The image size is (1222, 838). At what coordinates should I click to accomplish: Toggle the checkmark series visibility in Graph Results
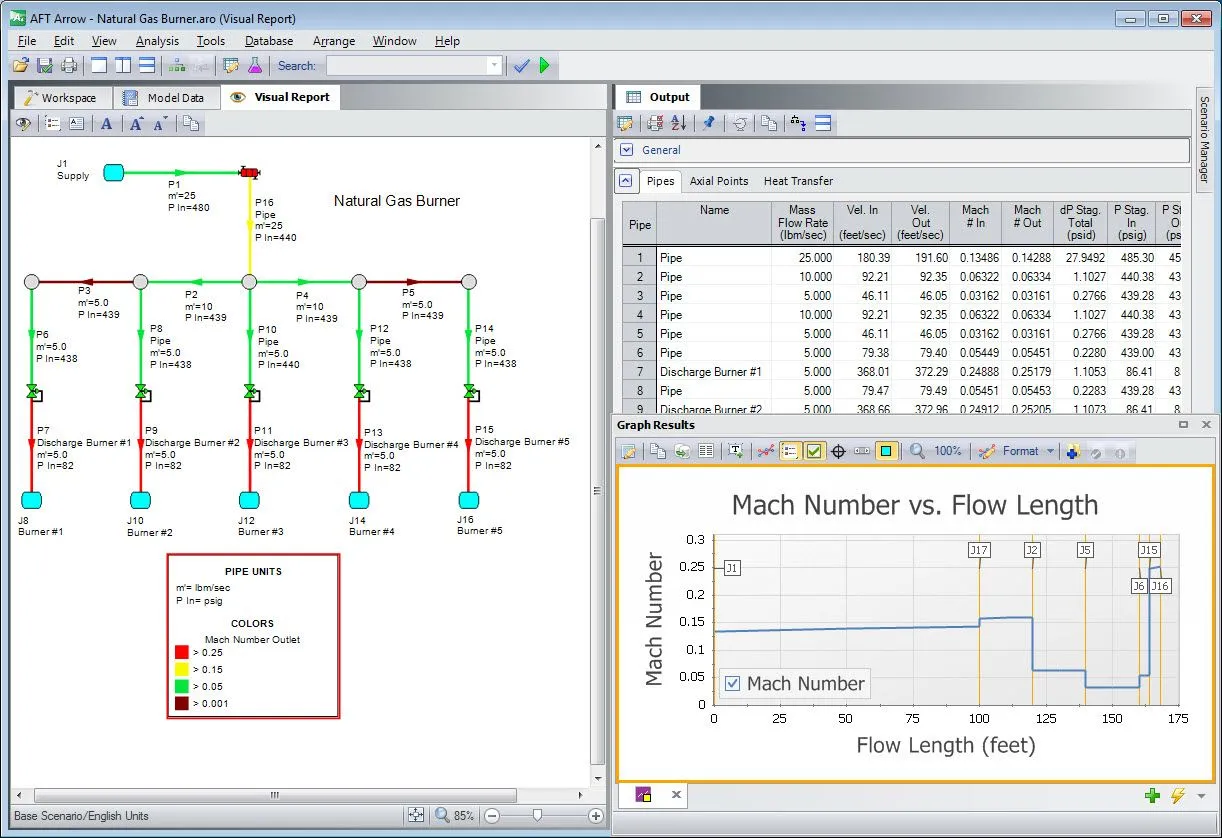[x=812, y=451]
